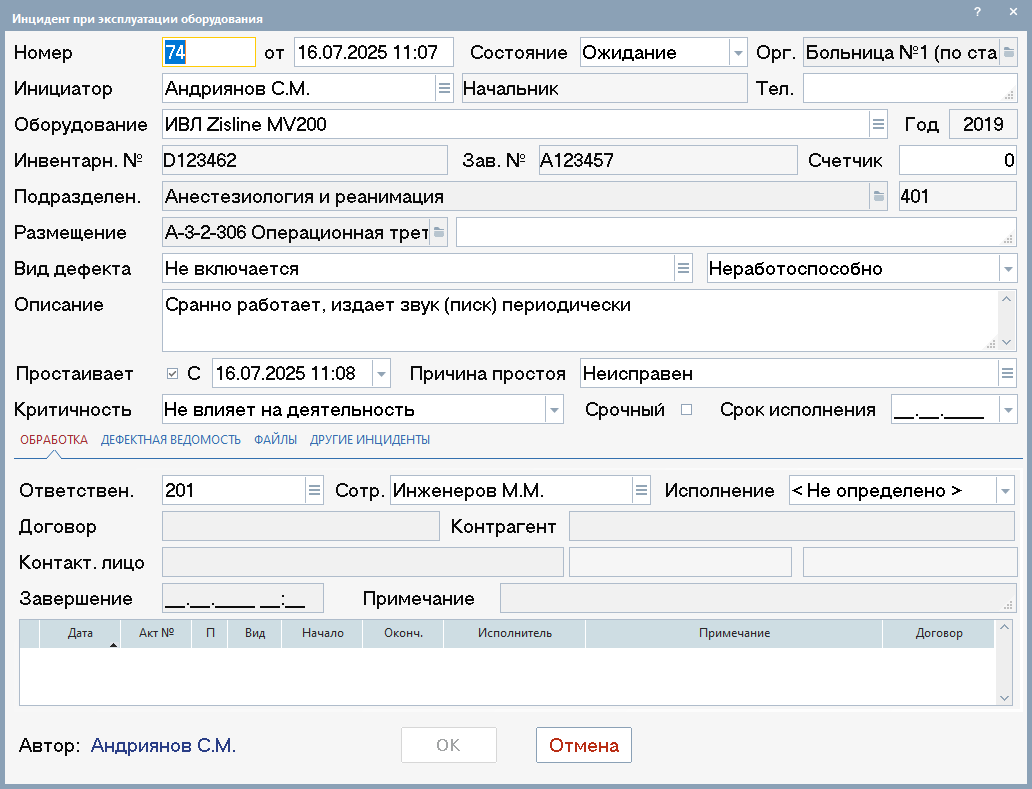Open the Файлы tab
The width and height of the screenshot is (1032, 789).
tap(275, 440)
